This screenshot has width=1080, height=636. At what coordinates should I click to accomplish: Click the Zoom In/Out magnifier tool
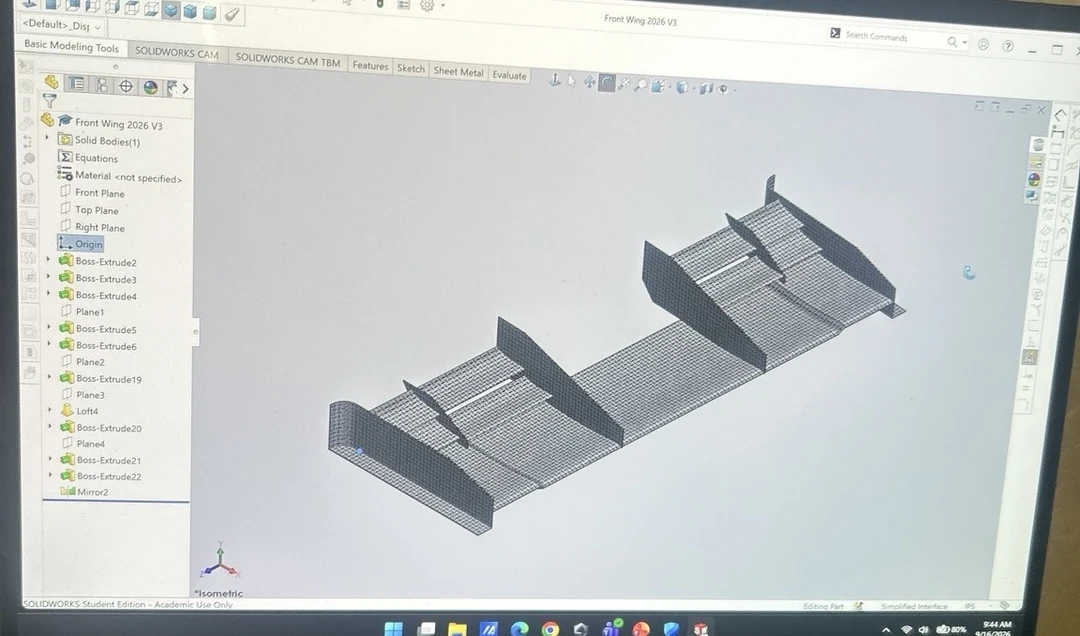624,84
